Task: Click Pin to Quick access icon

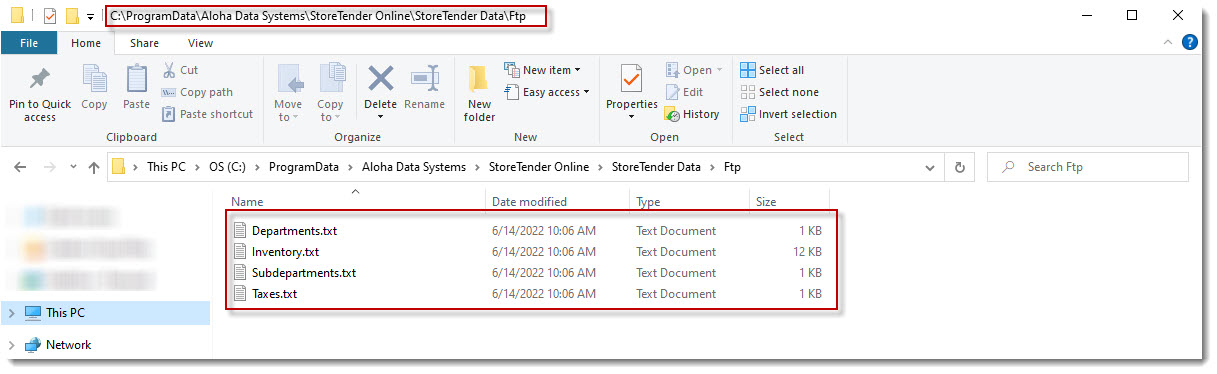Action: click(40, 80)
